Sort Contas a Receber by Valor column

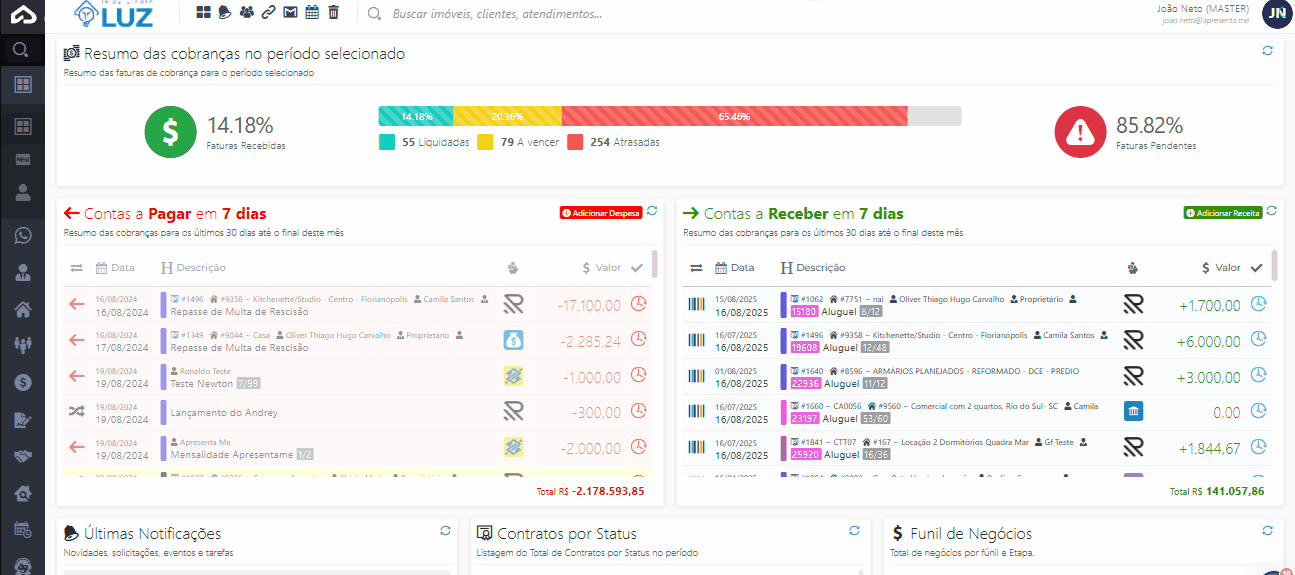pos(1221,268)
